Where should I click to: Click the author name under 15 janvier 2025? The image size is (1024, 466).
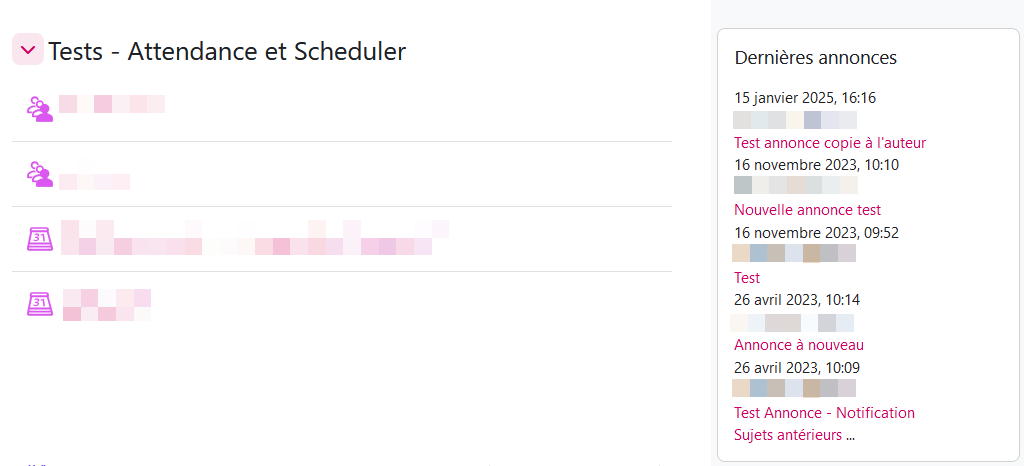(x=795, y=120)
